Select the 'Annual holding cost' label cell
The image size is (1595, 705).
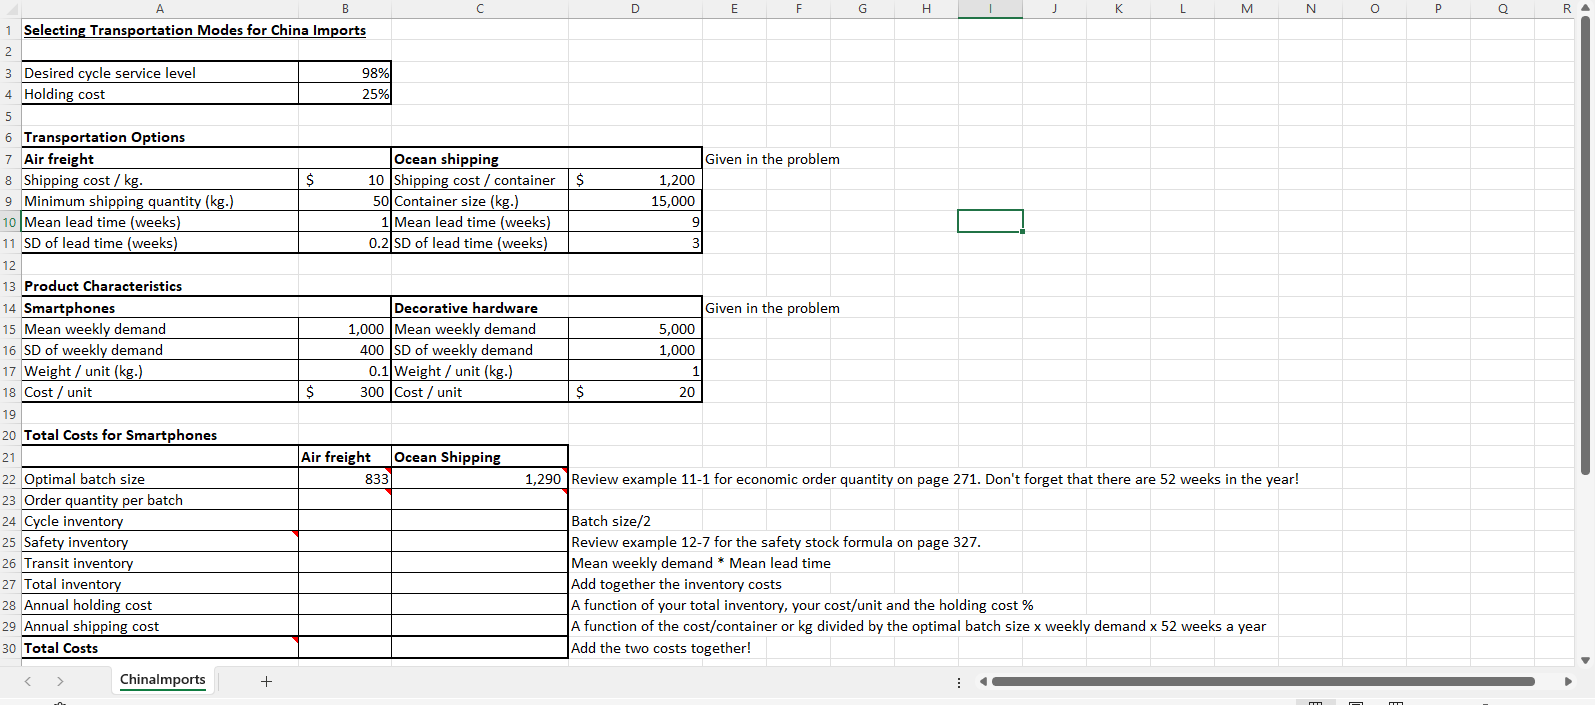pos(160,605)
